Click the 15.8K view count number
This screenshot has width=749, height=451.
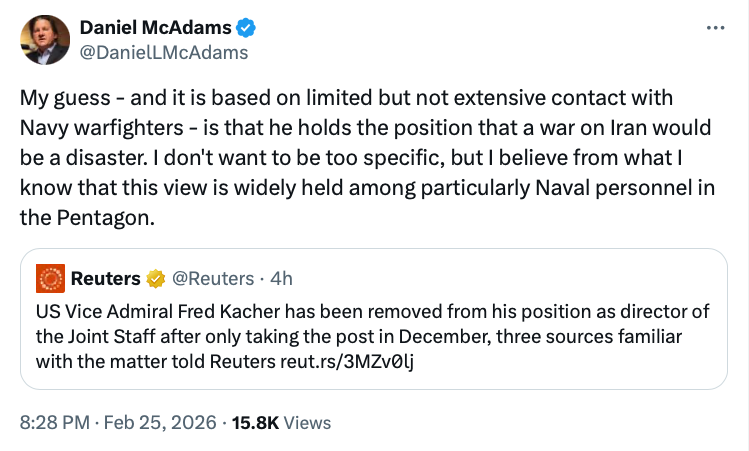[x=255, y=423]
